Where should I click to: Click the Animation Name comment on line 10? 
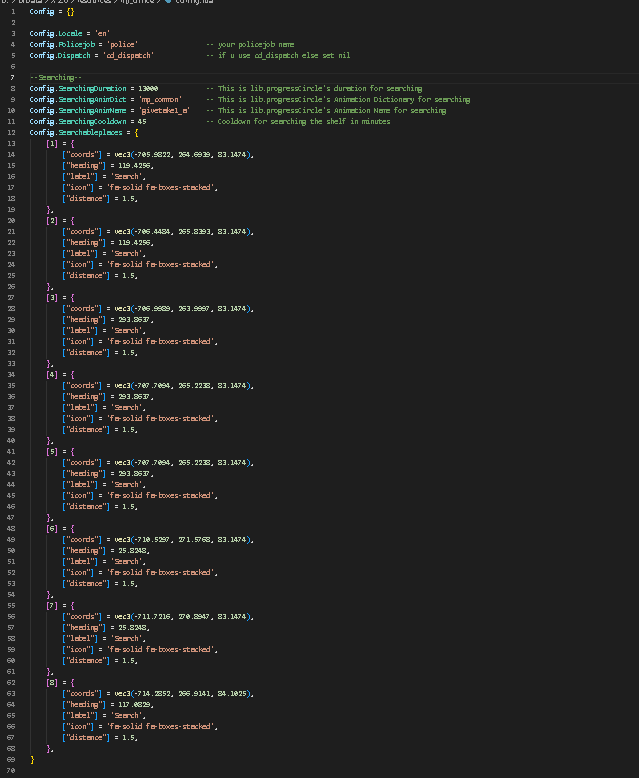pos(326,111)
